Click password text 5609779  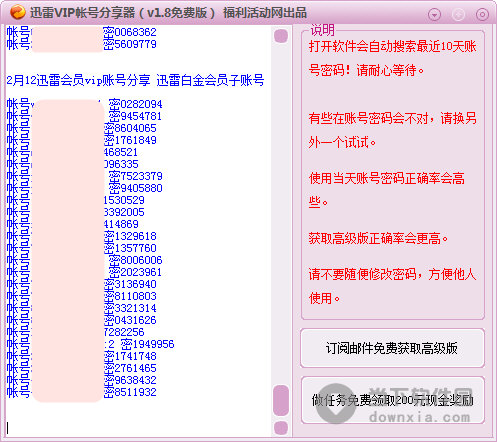click(135, 44)
